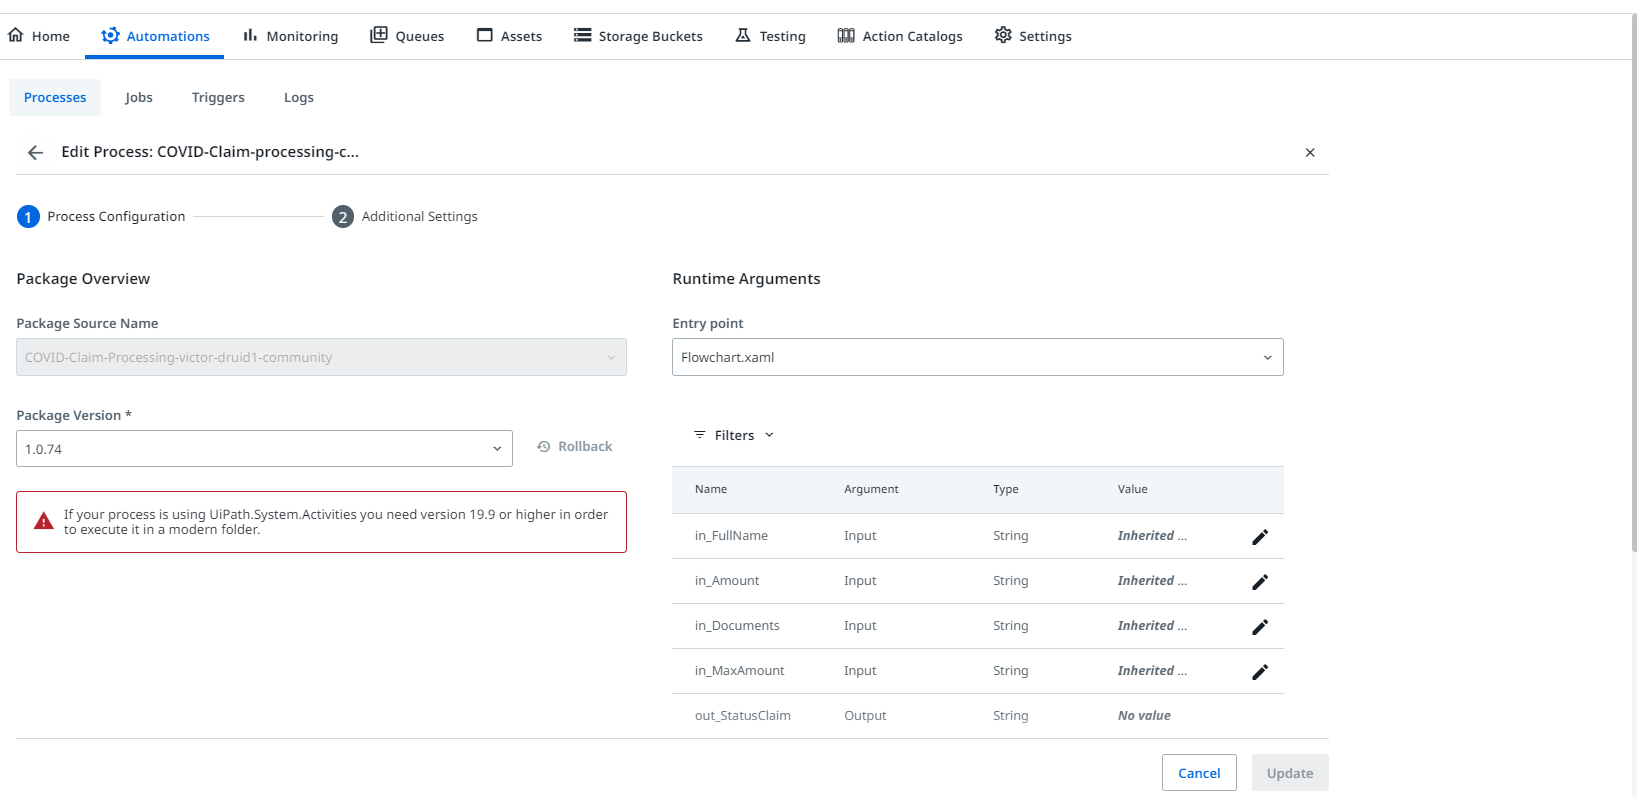Expand the Entry point dropdown
The height and width of the screenshot is (797, 1637).
pyautogui.click(x=977, y=357)
